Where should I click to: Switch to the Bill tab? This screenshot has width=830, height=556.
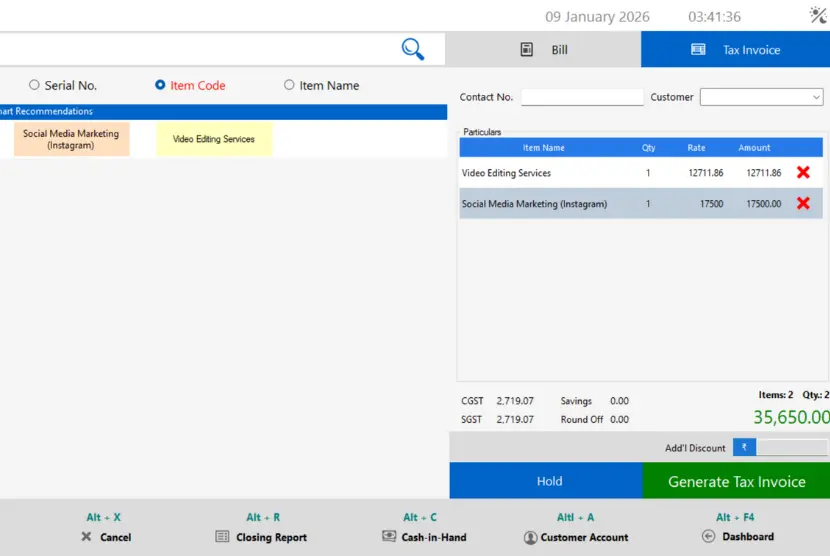coord(543,50)
